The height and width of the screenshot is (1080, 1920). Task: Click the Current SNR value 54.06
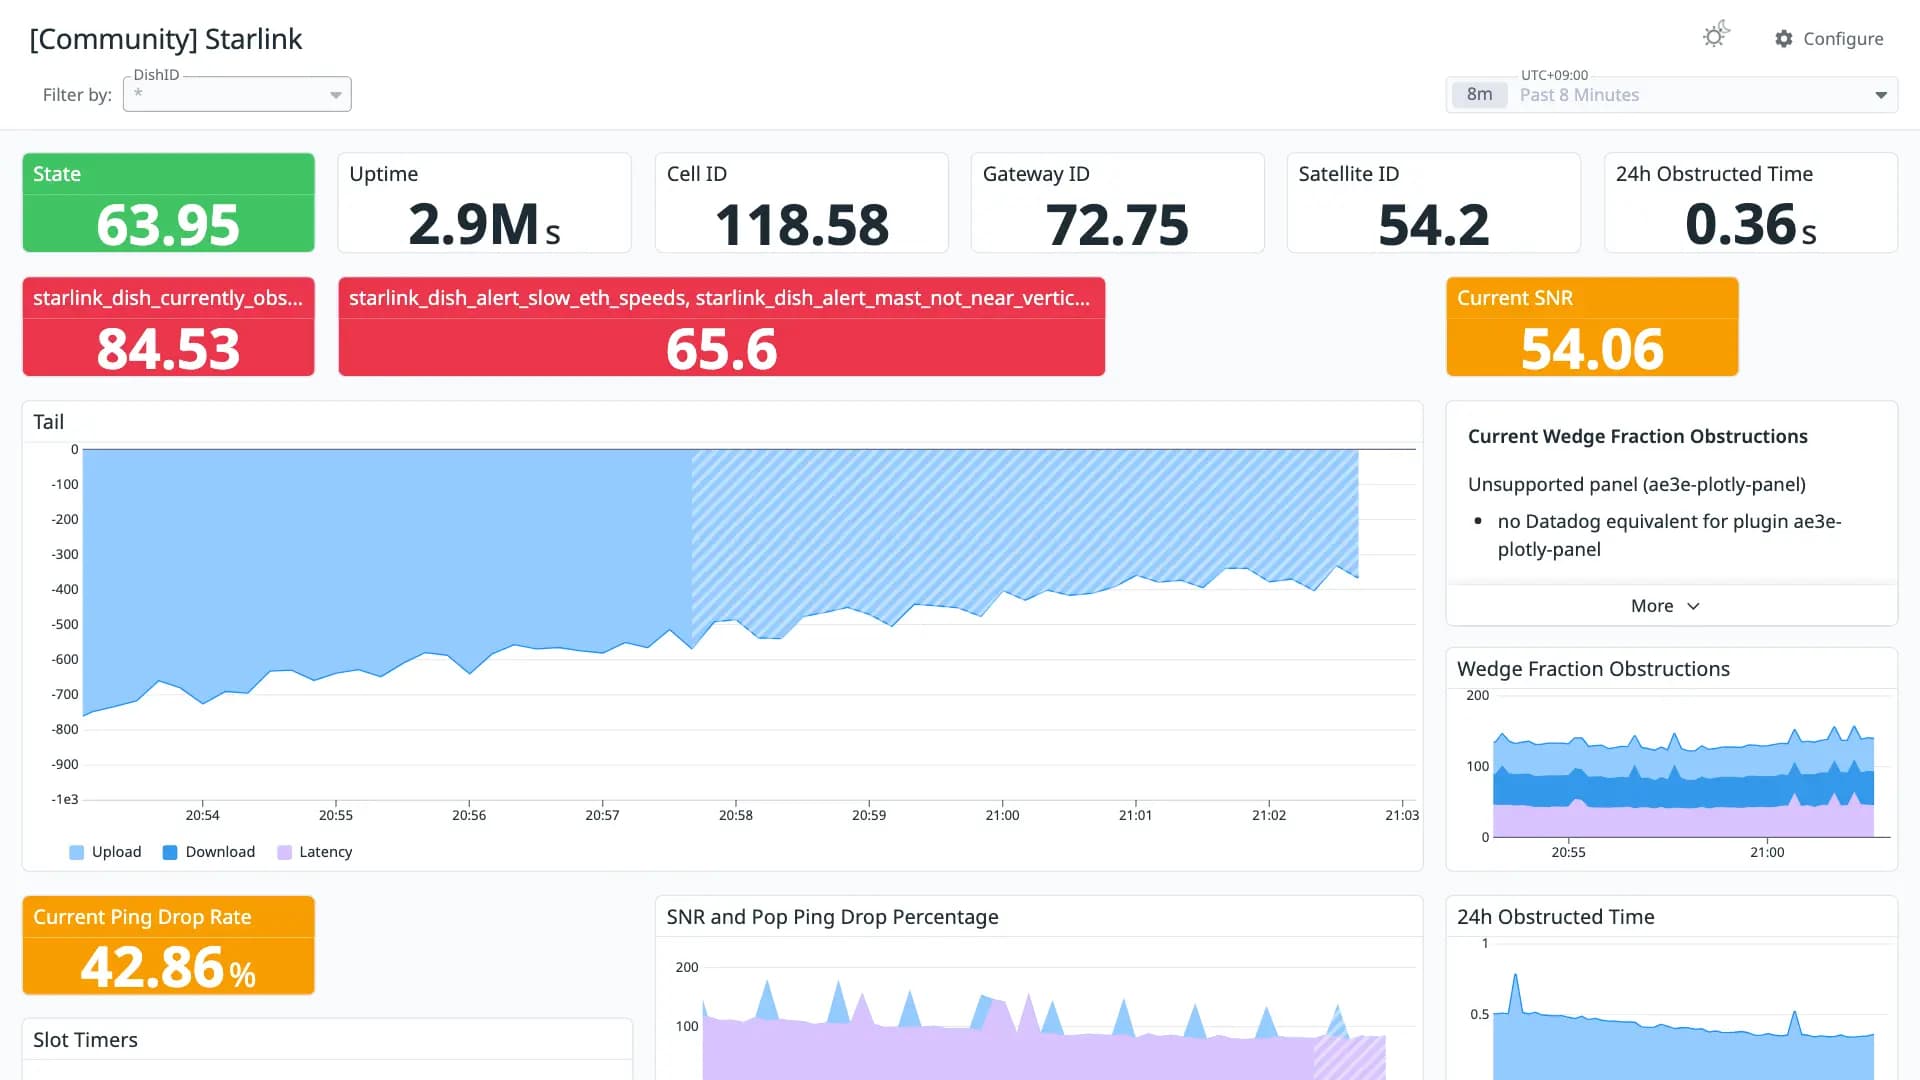tap(1592, 349)
